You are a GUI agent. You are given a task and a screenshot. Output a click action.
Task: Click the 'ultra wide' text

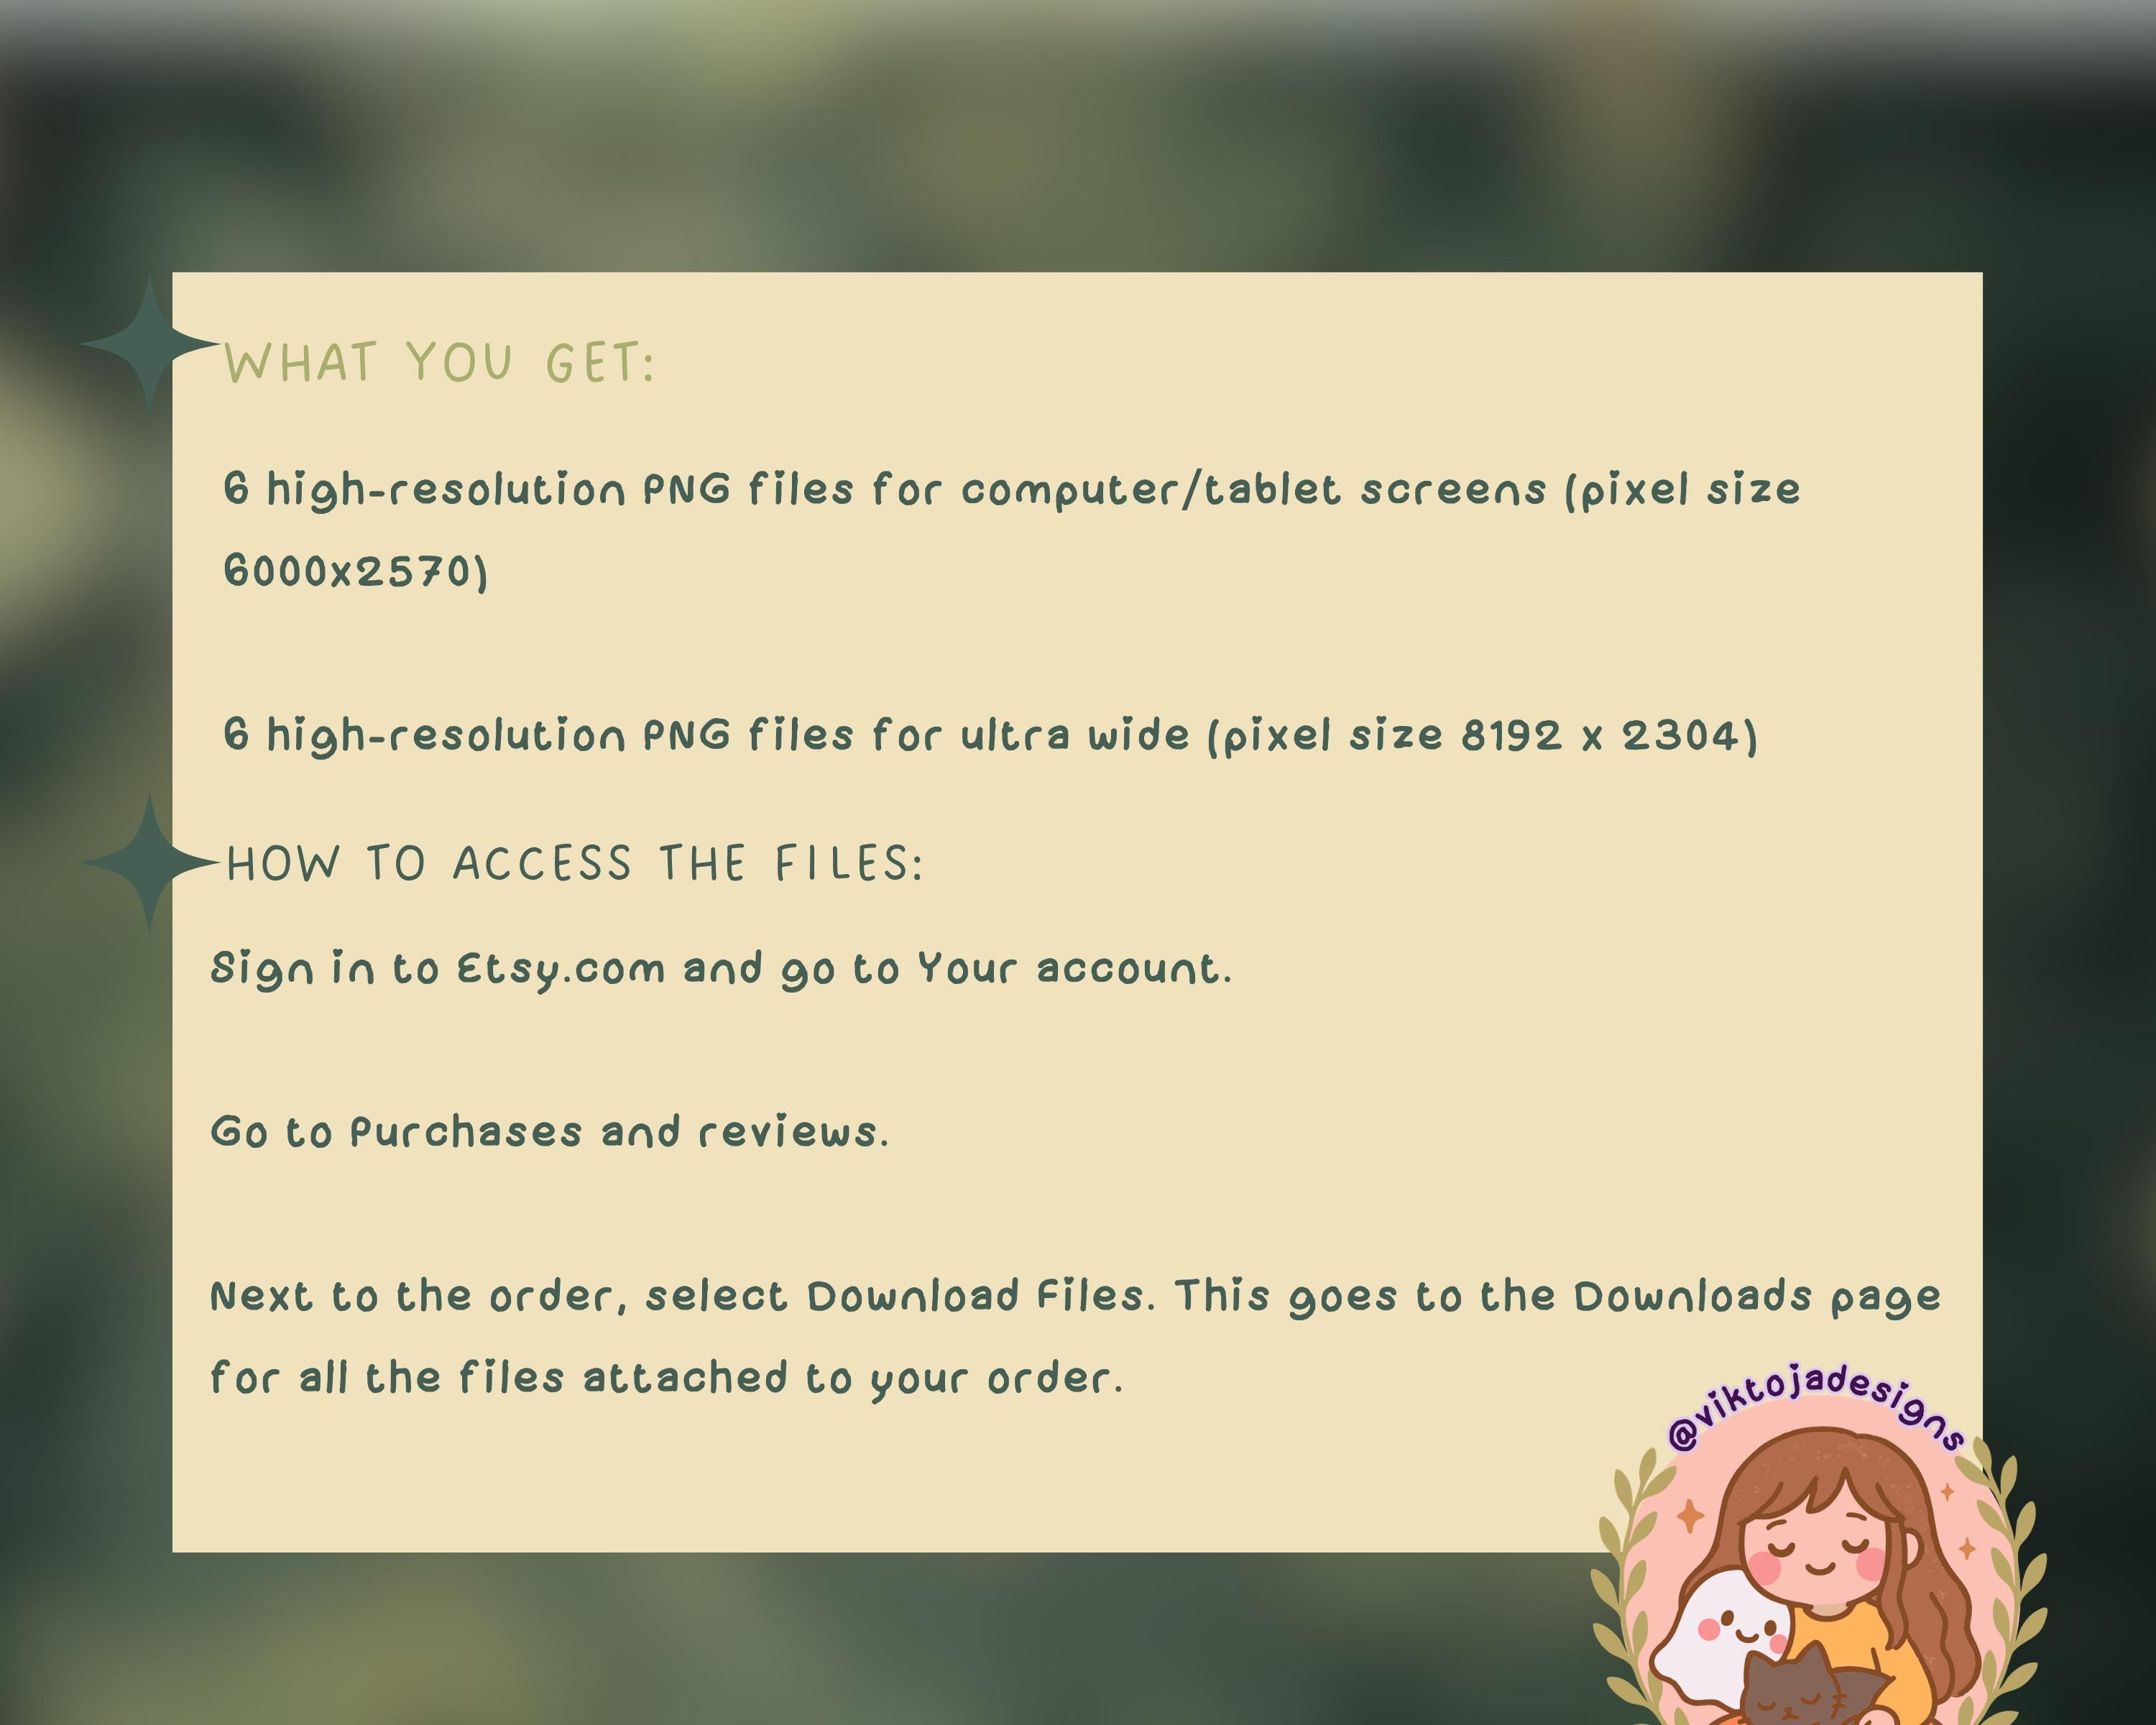(1075, 736)
